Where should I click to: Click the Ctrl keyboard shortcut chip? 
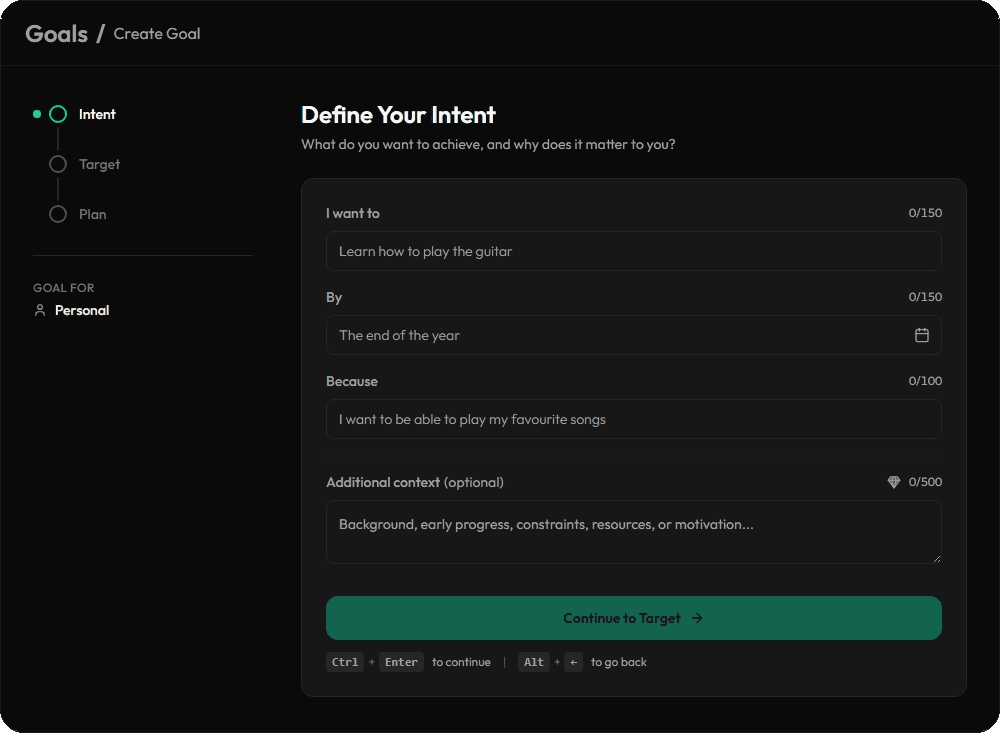[x=345, y=661]
